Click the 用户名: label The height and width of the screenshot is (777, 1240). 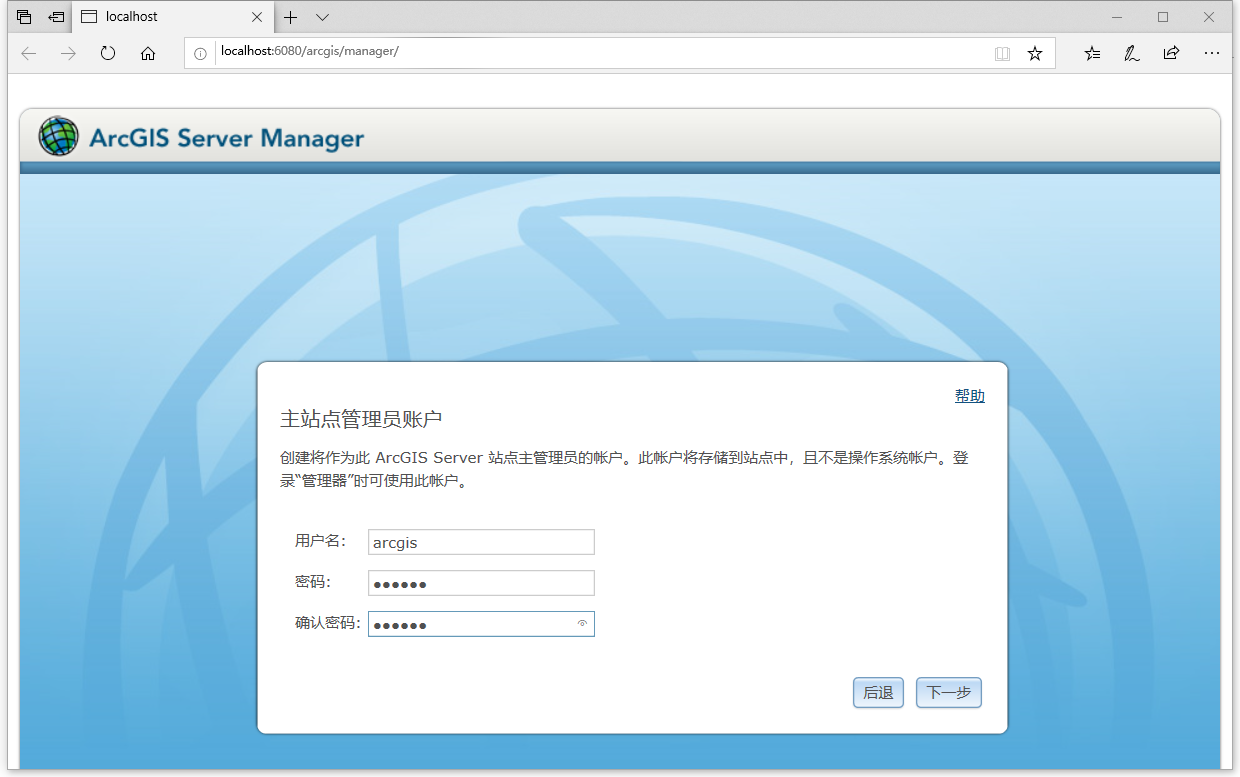click(x=320, y=541)
